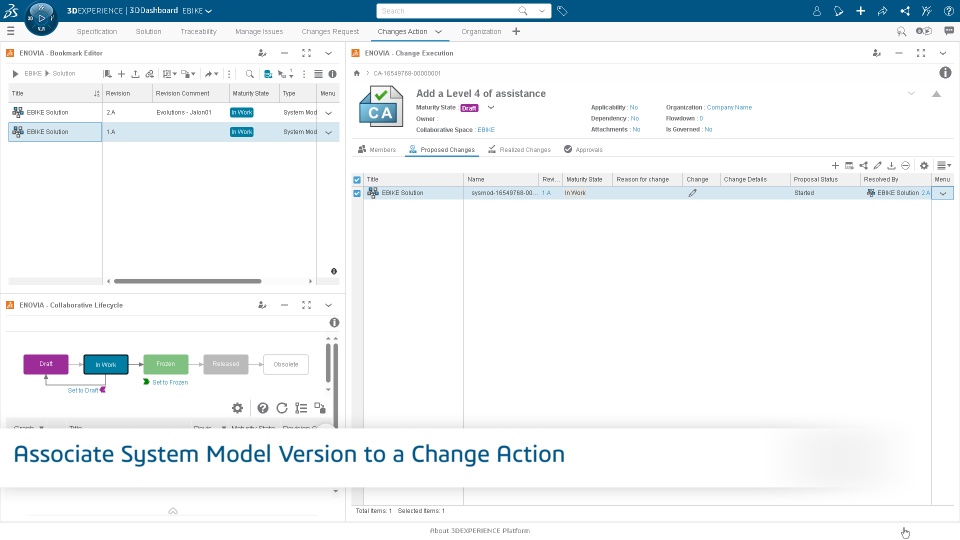Click the refresh icon in Collaborative Lifecycle
The image size is (960, 540).
(282, 408)
